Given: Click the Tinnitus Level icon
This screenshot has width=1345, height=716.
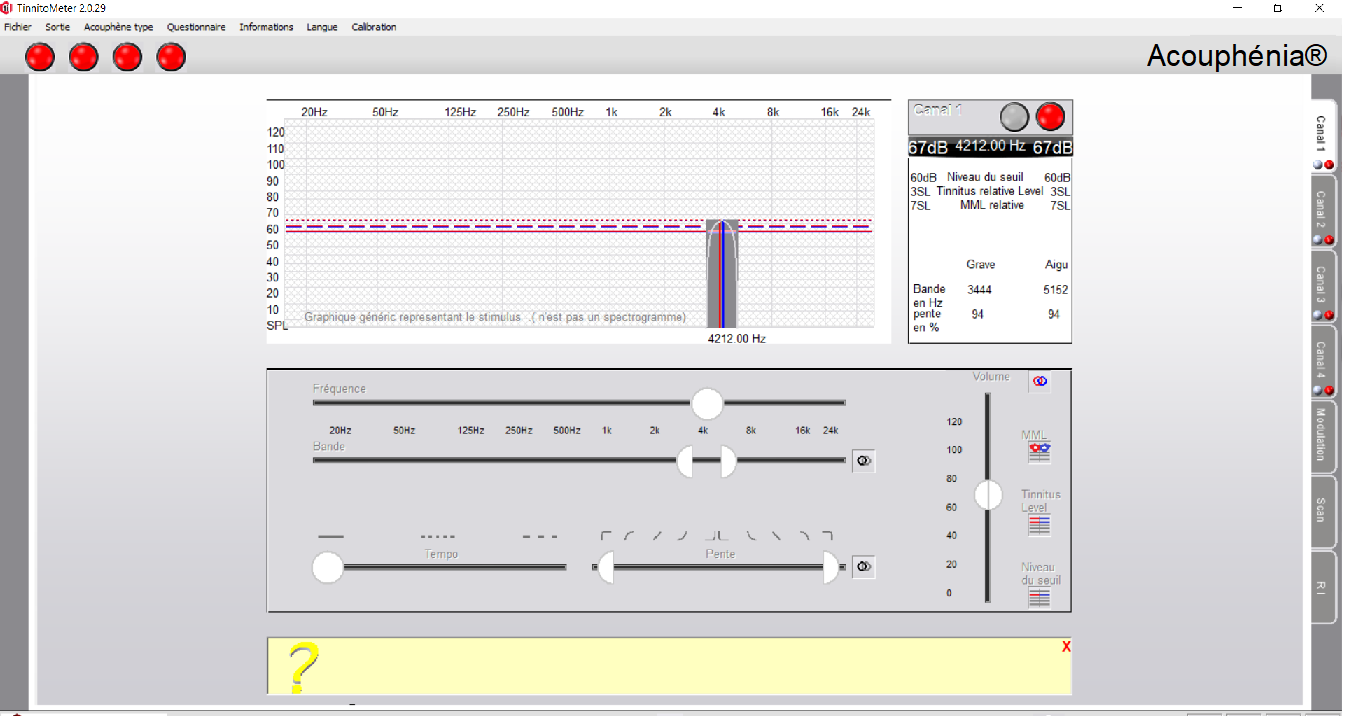Looking at the screenshot, I should 1039,525.
